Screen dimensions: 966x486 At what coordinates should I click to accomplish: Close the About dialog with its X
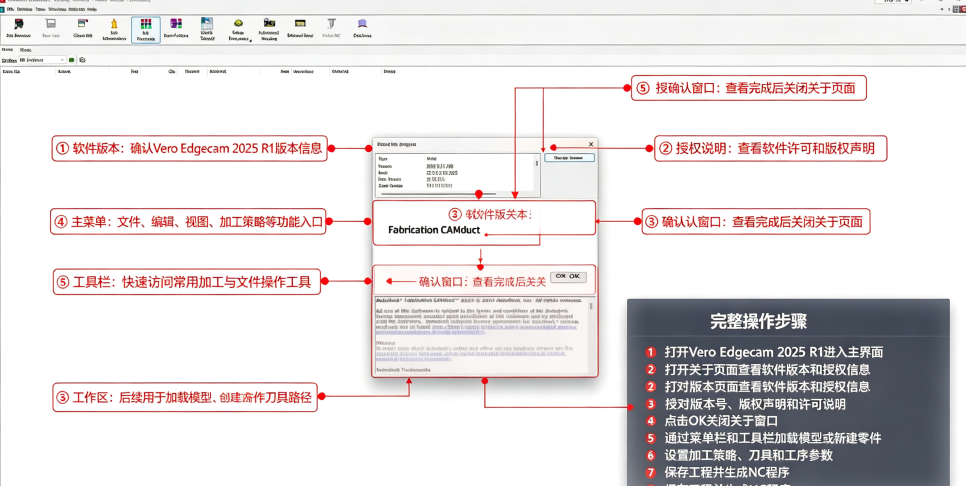click(x=591, y=144)
